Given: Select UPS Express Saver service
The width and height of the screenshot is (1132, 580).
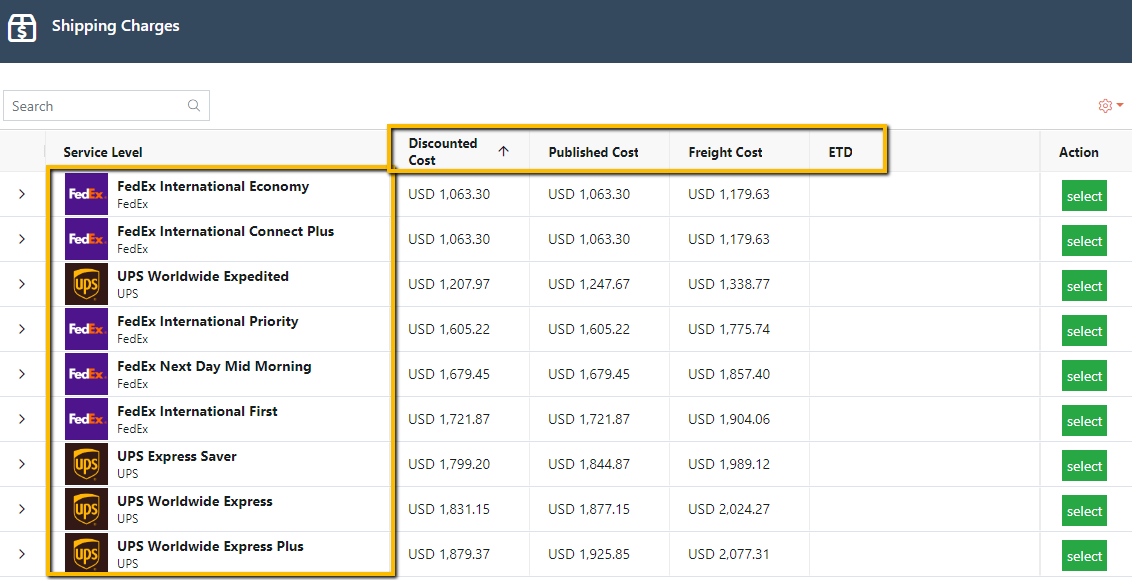Looking at the screenshot, I should point(1084,466).
